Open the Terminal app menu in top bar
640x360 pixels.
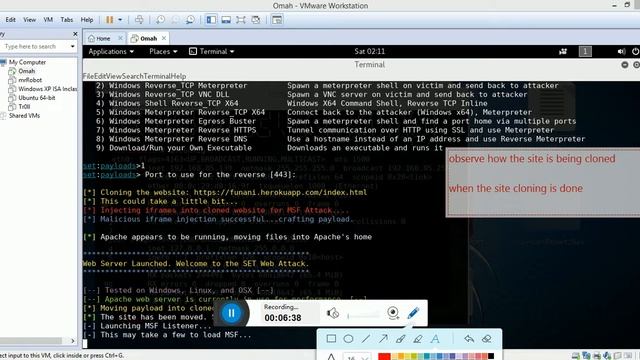point(211,51)
